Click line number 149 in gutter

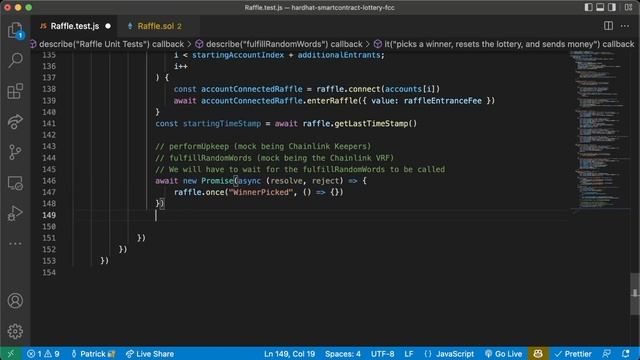tap(49, 215)
